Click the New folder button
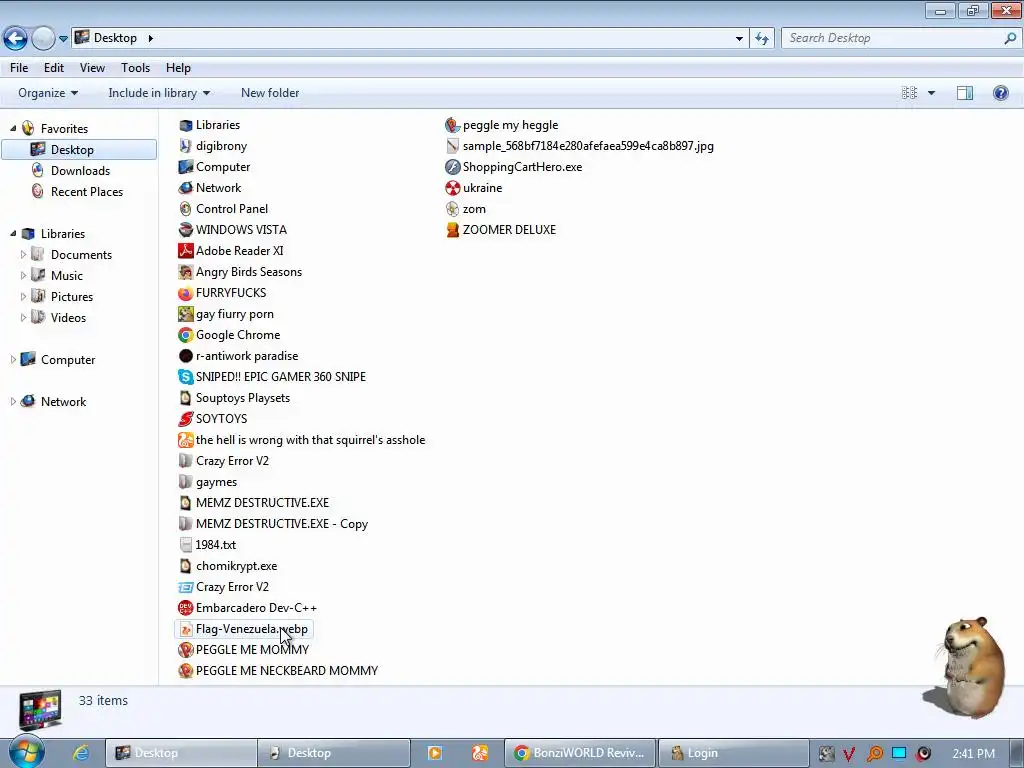The image size is (1024, 768). coord(270,93)
